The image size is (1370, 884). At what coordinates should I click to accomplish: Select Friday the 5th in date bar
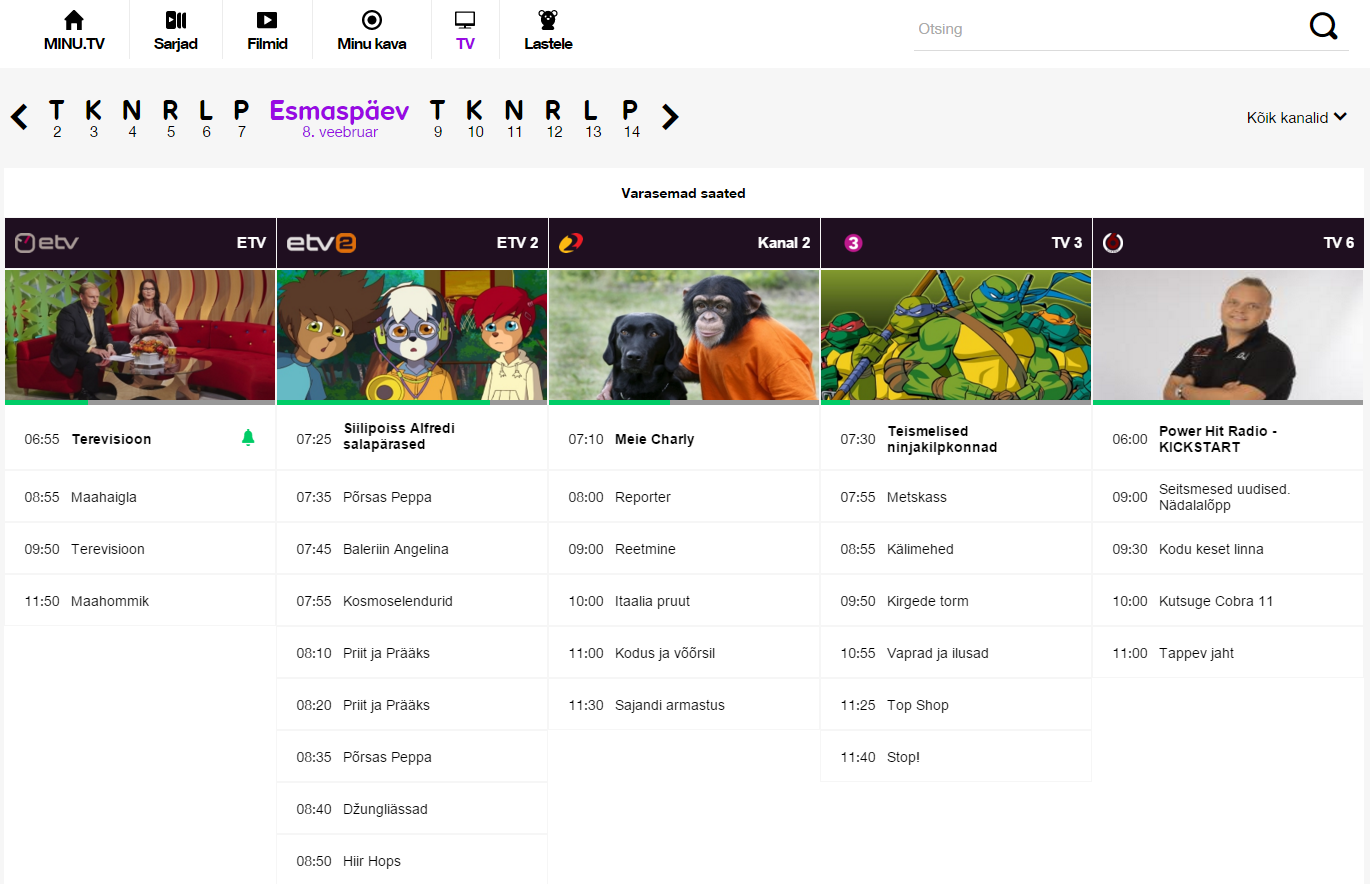click(170, 118)
